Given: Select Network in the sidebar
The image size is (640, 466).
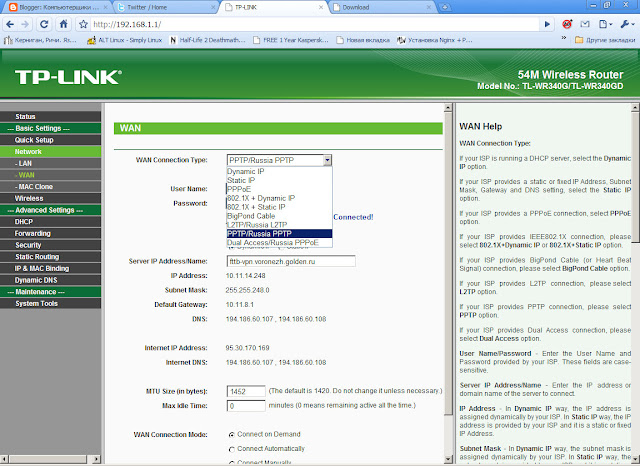Looking at the screenshot, I should point(51,152).
